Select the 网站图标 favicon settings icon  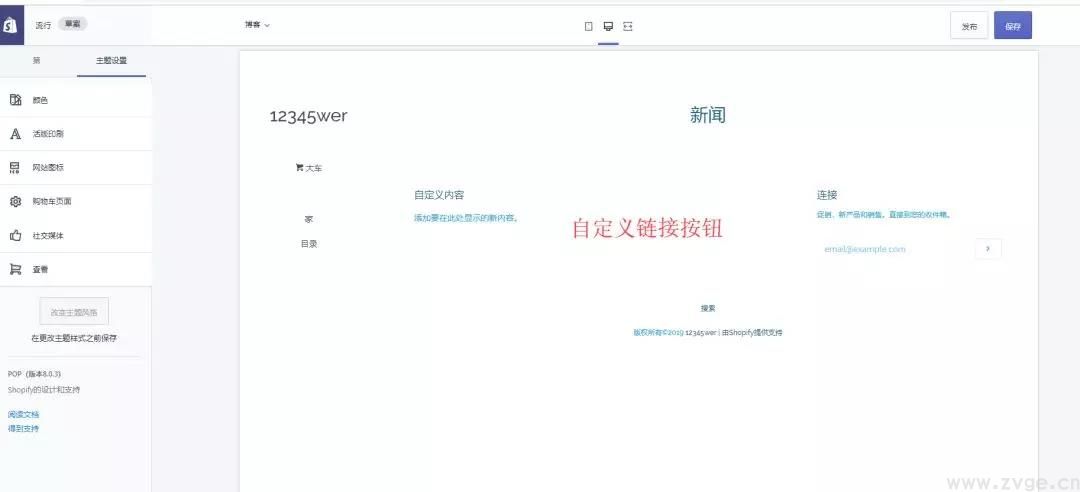[x=16, y=168]
